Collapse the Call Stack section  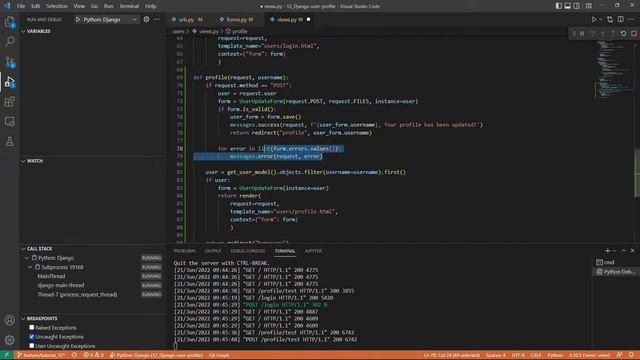[x=23, y=249]
